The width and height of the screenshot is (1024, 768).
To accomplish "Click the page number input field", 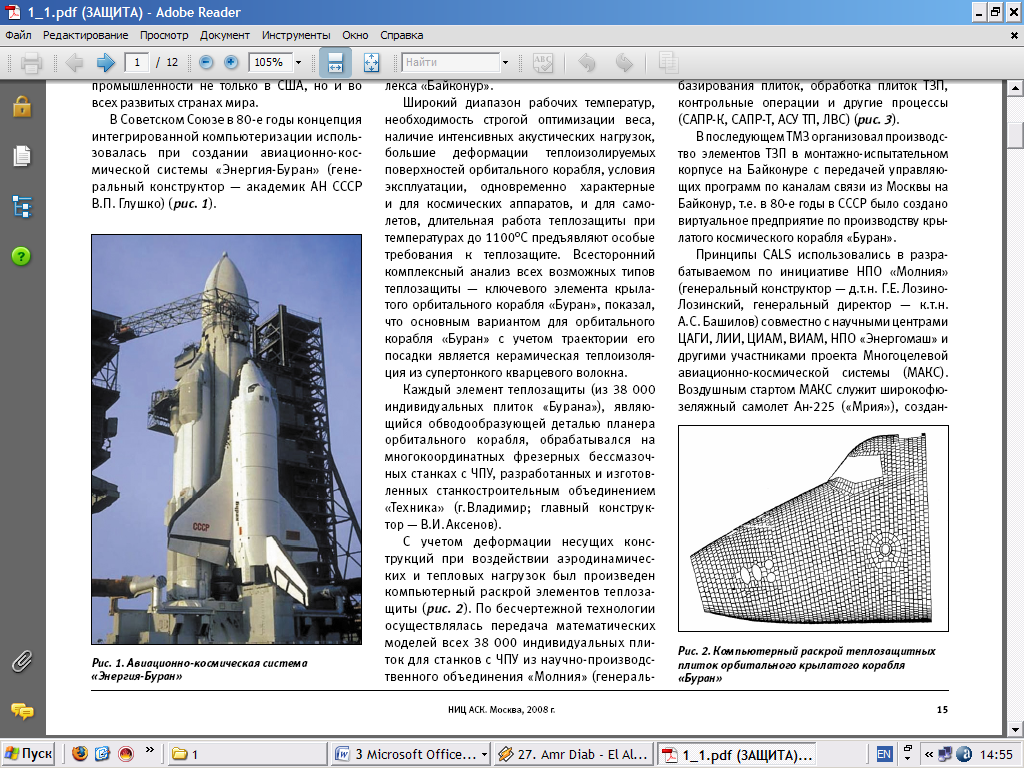I will (x=136, y=63).
